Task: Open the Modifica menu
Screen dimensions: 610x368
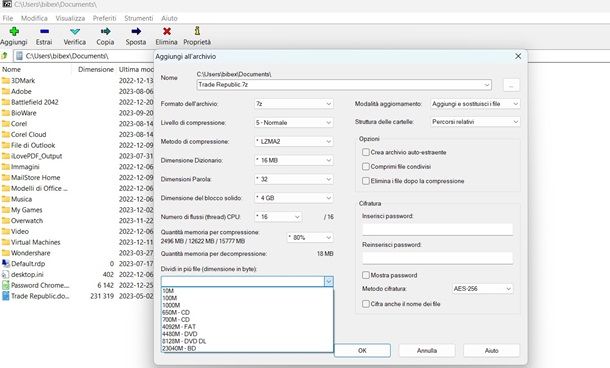Action: pos(34,18)
